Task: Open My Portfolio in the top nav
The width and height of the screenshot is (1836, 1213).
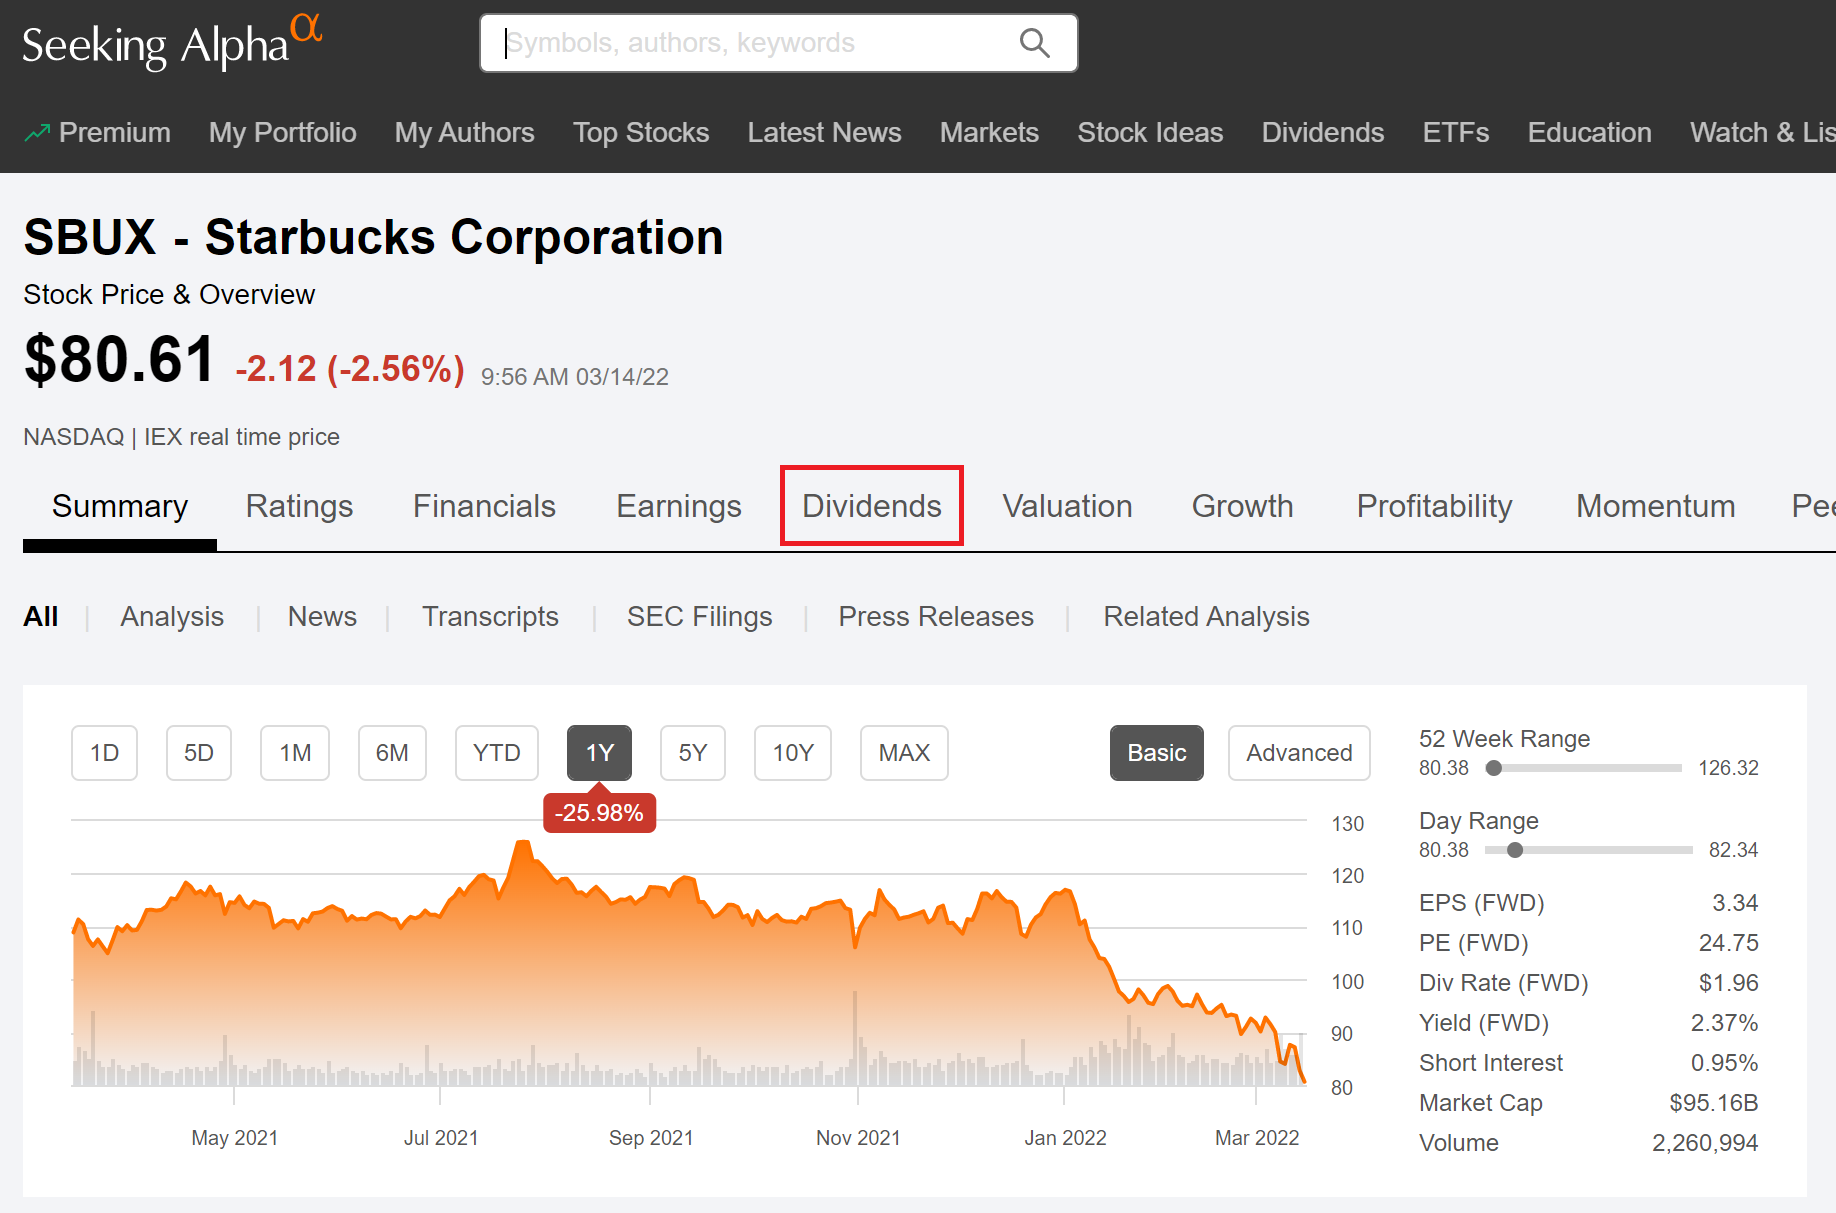Action: pyautogui.click(x=282, y=132)
